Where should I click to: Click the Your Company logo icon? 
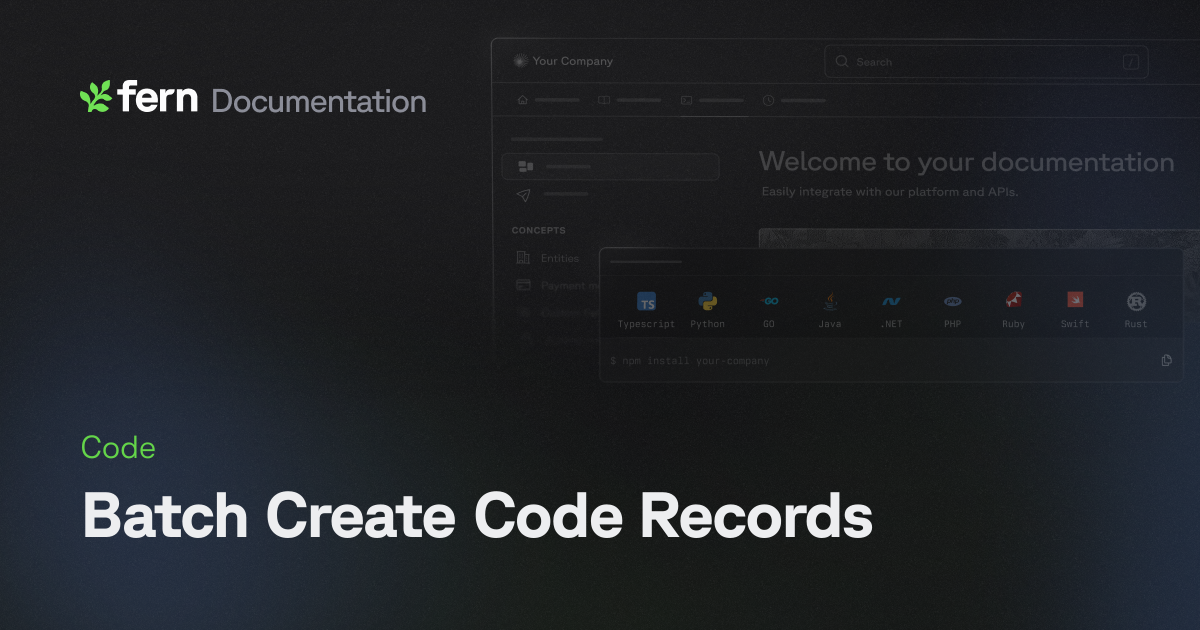519,61
